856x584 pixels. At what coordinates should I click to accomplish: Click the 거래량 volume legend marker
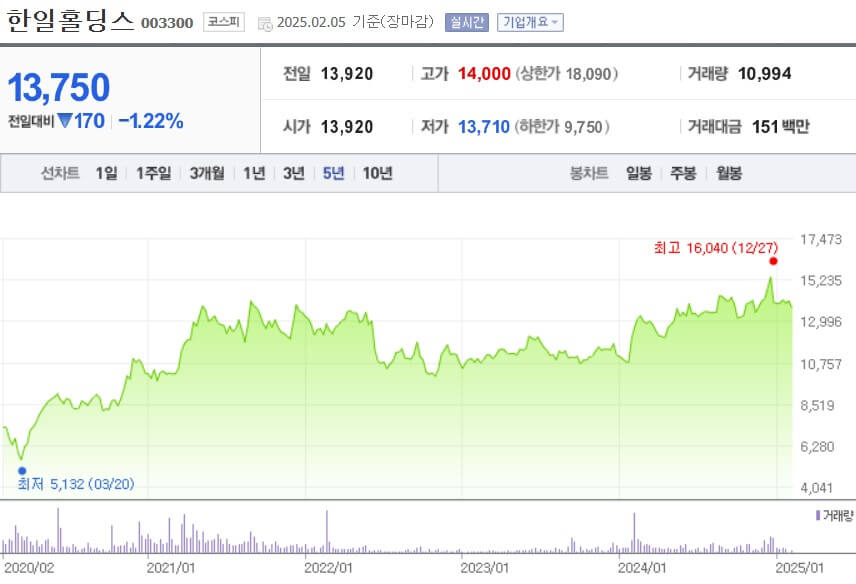click(818, 515)
